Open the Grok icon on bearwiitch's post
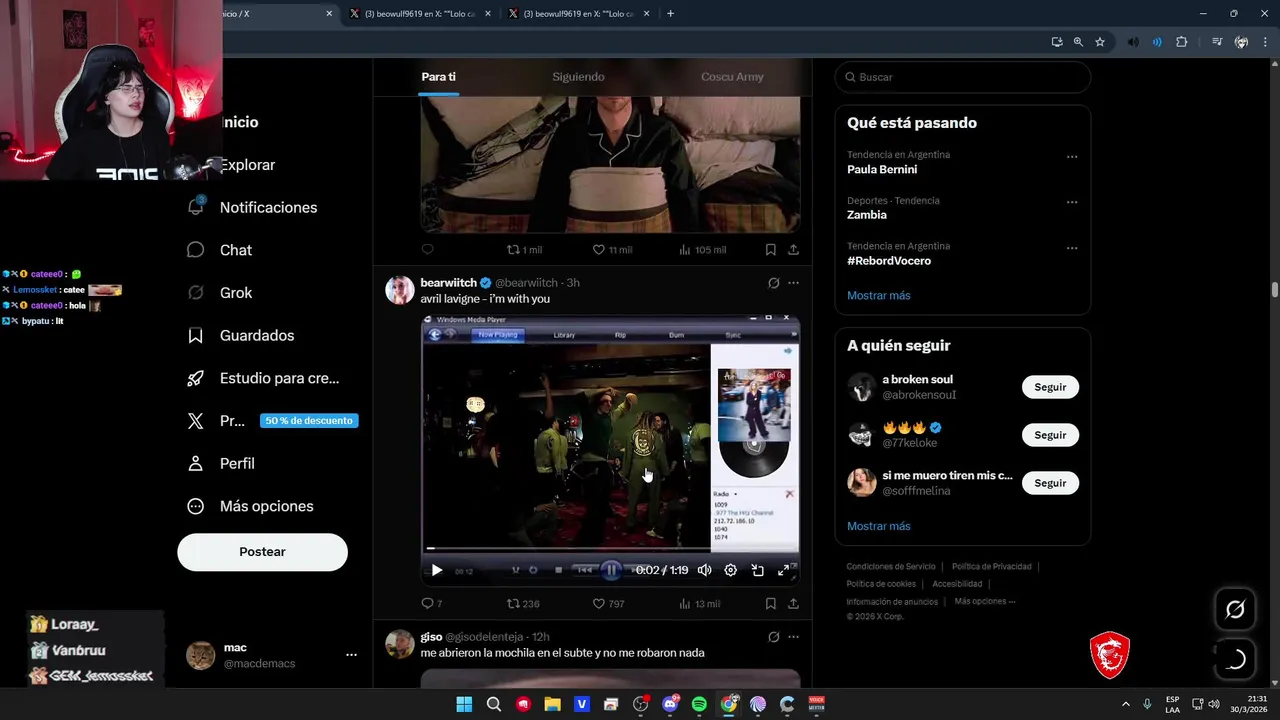The height and width of the screenshot is (720, 1280). pos(773,283)
